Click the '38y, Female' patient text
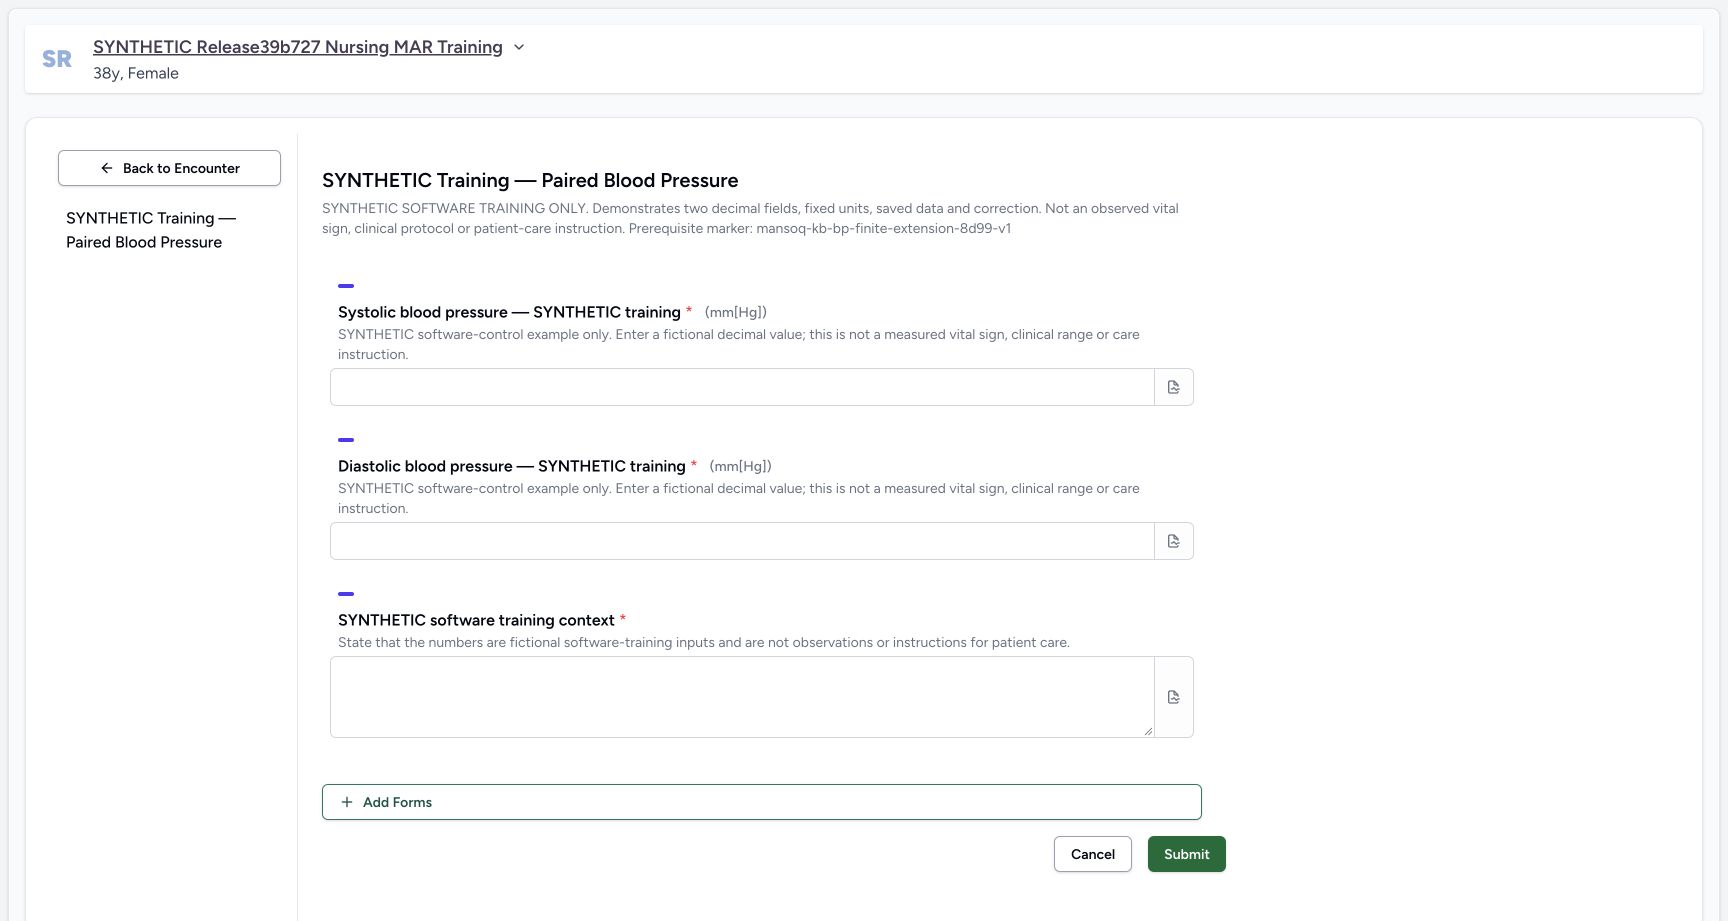The image size is (1728, 921). pyautogui.click(x=136, y=73)
